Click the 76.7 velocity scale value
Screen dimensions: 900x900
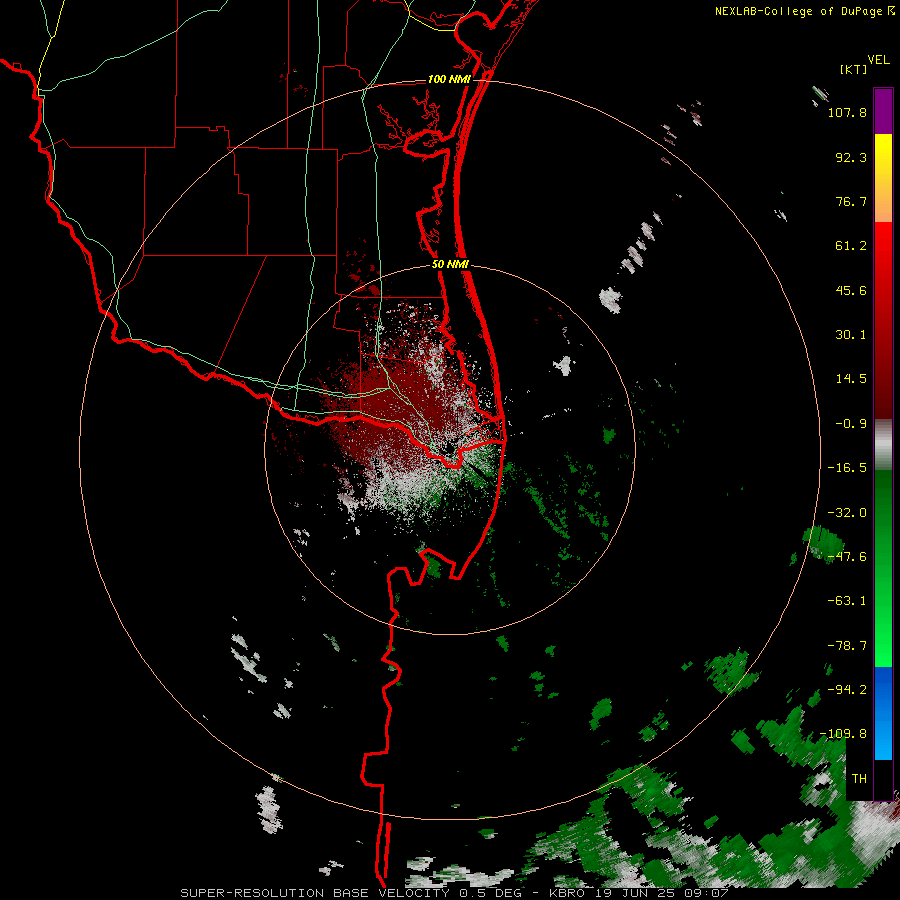pyautogui.click(x=851, y=201)
